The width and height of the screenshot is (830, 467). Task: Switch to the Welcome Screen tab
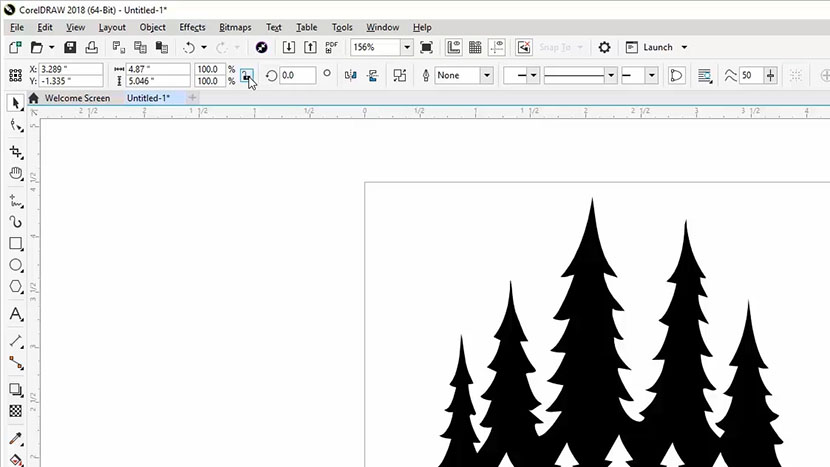76,98
